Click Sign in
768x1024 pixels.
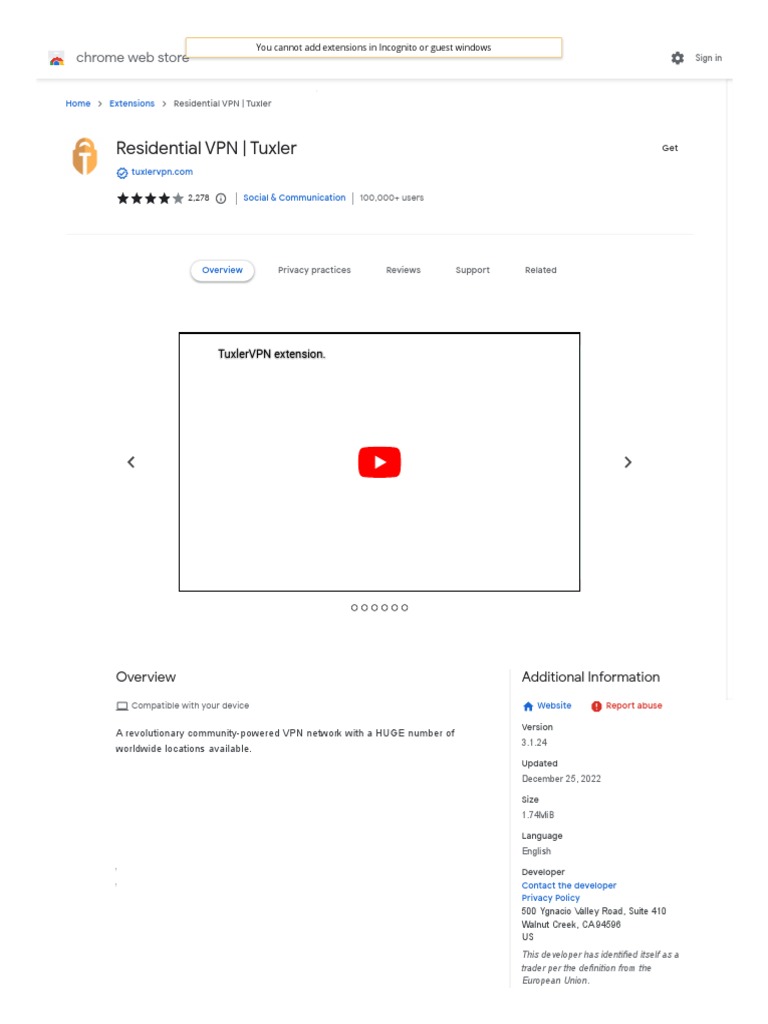click(709, 58)
